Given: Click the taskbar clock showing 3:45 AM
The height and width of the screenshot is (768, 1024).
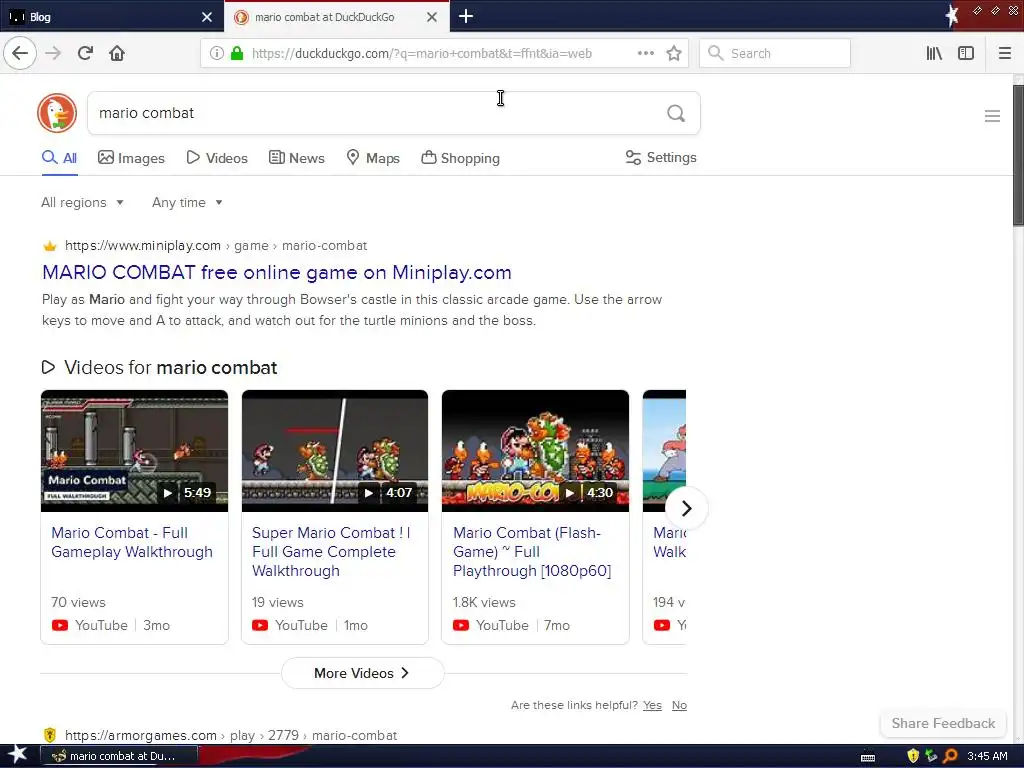Looking at the screenshot, I should [x=987, y=756].
